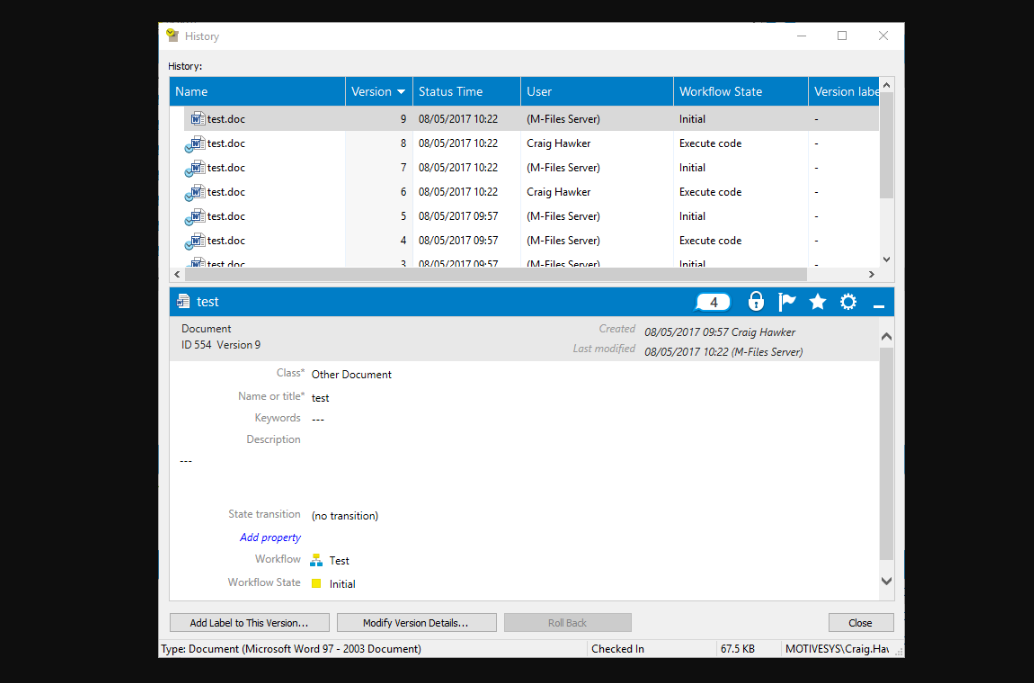The height and width of the screenshot is (683, 1034).
Task: Click Add Label to This Version button
Action: [248, 622]
